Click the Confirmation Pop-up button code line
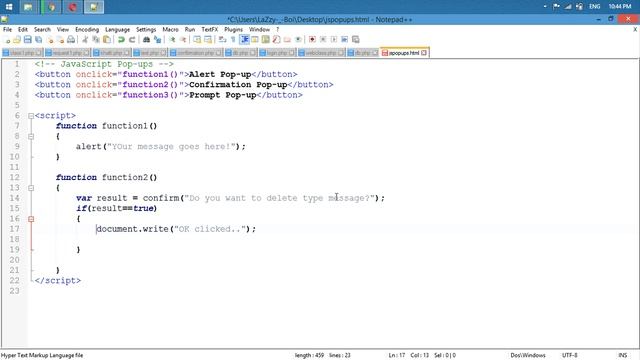The width and height of the screenshot is (640, 360). tap(184, 84)
